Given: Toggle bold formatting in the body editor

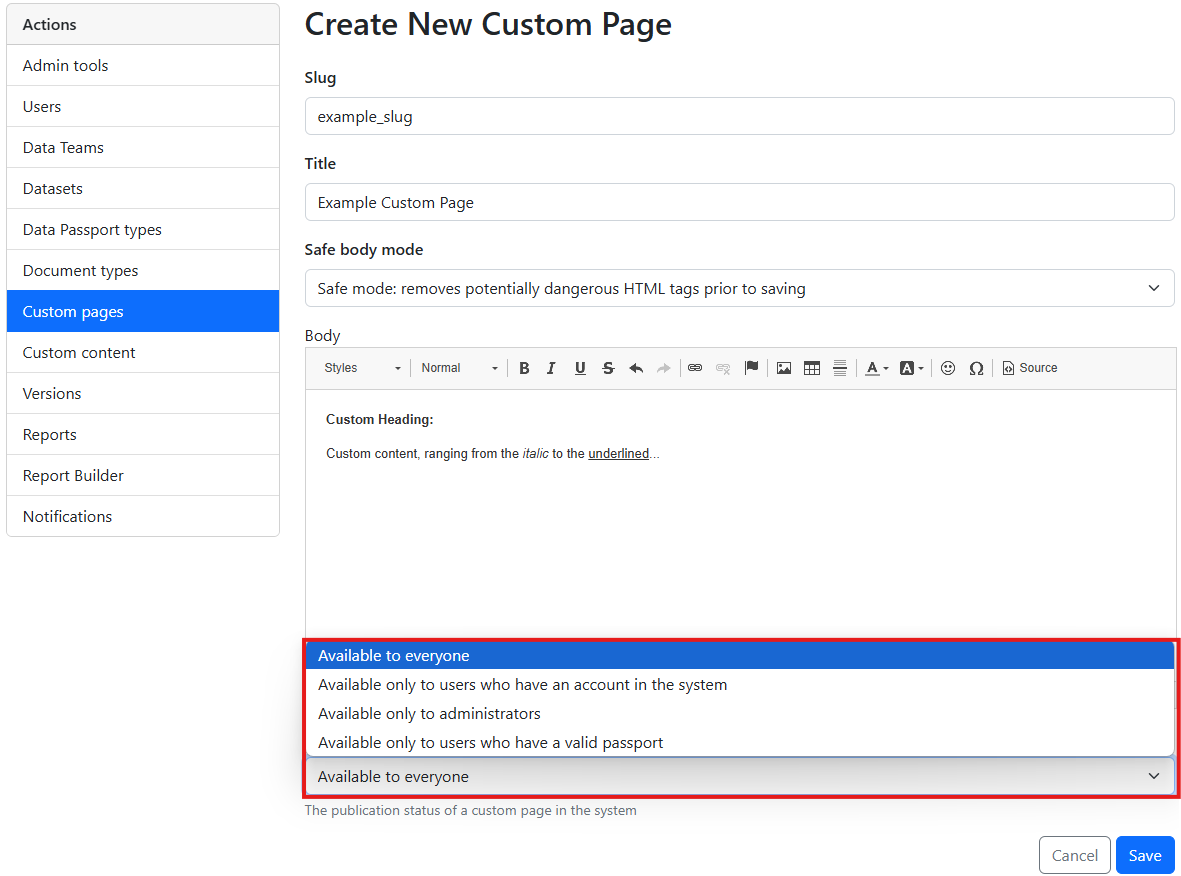Looking at the screenshot, I should 524,368.
